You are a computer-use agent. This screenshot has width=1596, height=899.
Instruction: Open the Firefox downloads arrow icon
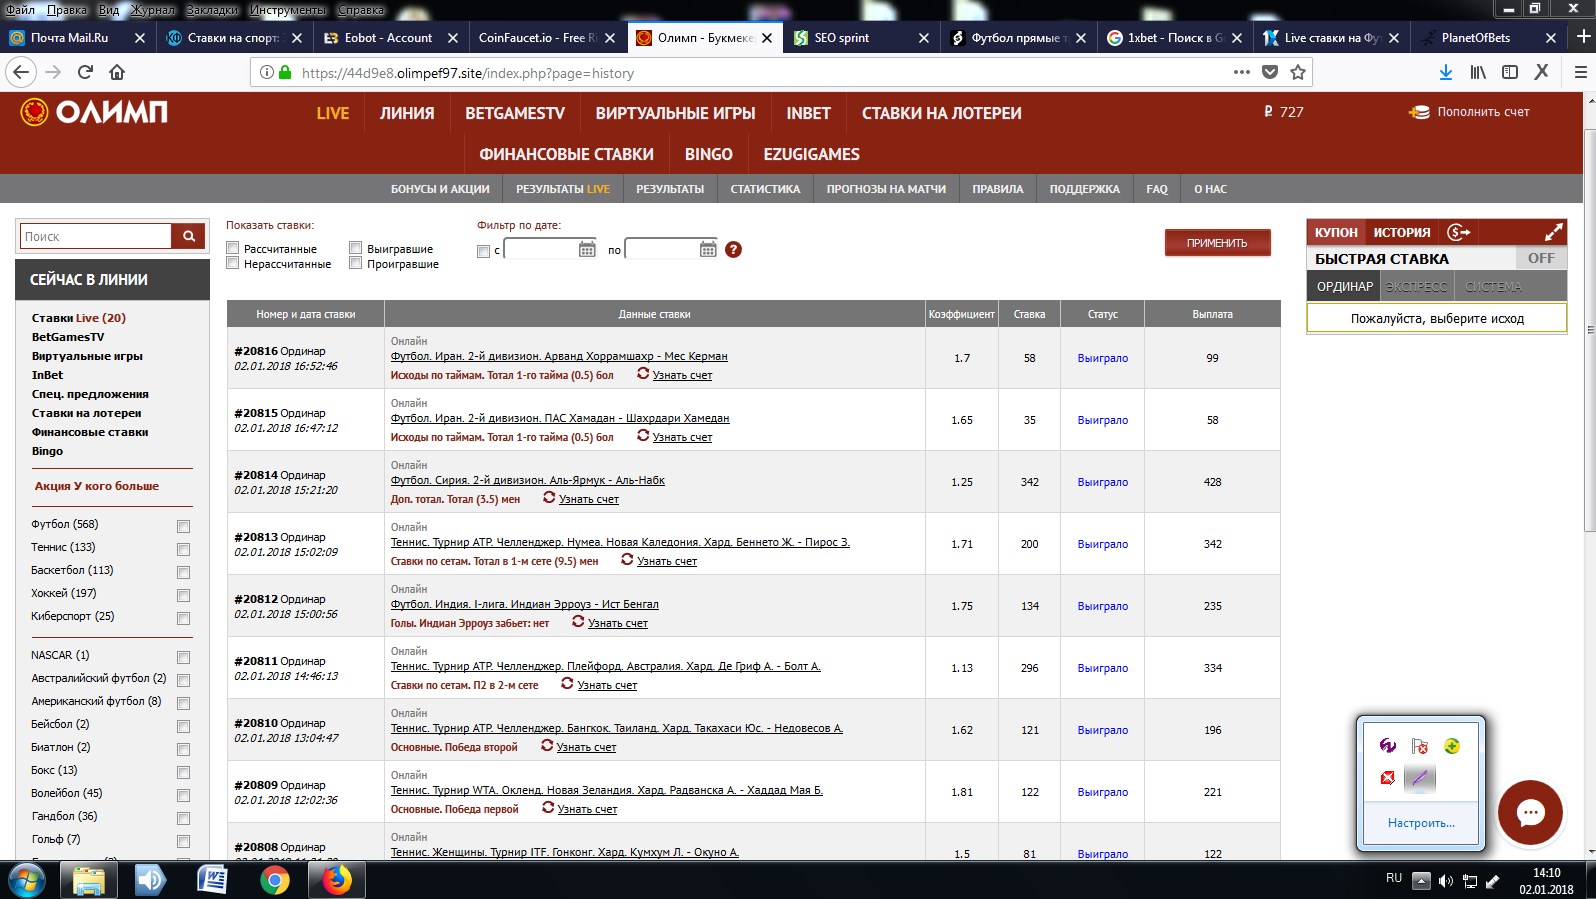[1446, 72]
